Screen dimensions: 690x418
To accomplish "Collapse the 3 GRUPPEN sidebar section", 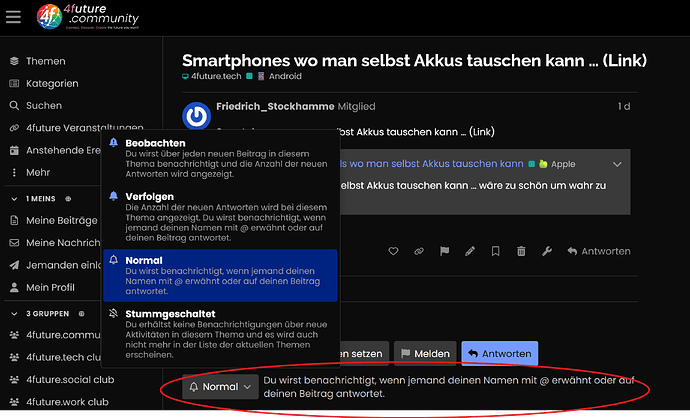I will coord(14,314).
